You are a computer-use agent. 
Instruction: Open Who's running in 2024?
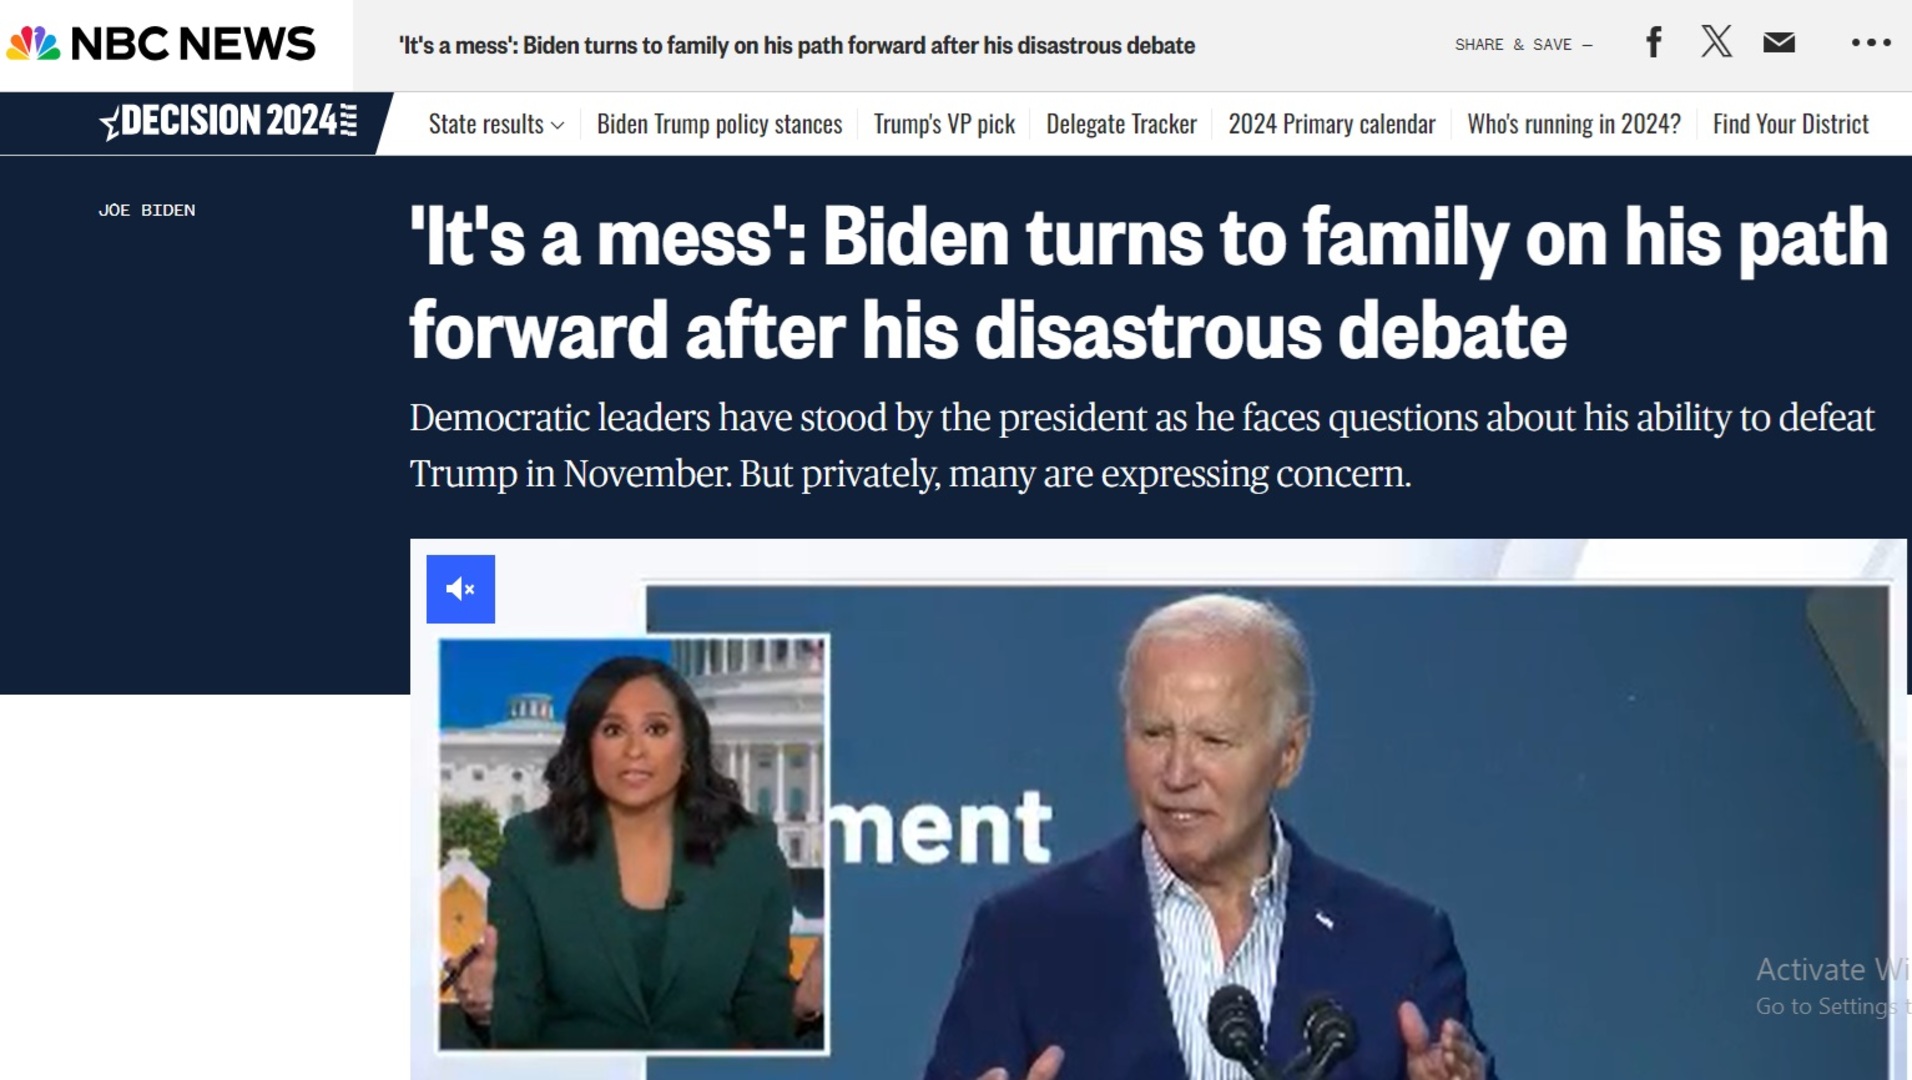(x=1573, y=124)
